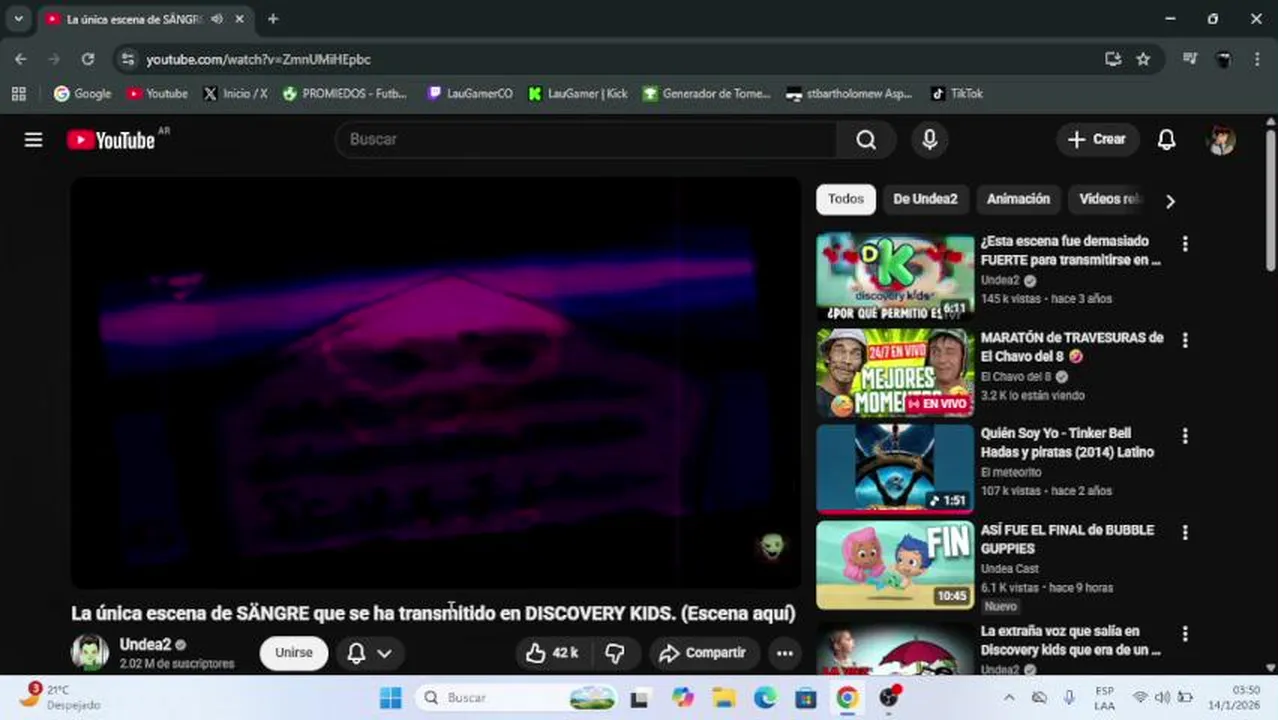Show more filter chips with the right chevron
Image resolution: width=1278 pixels, height=720 pixels.
[1170, 200]
